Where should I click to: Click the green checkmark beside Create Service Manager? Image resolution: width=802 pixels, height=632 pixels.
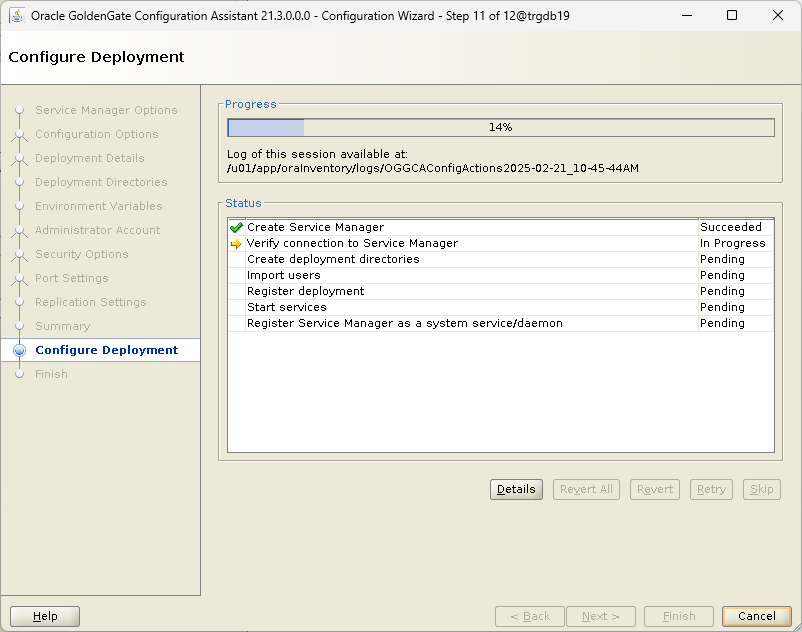point(236,228)
